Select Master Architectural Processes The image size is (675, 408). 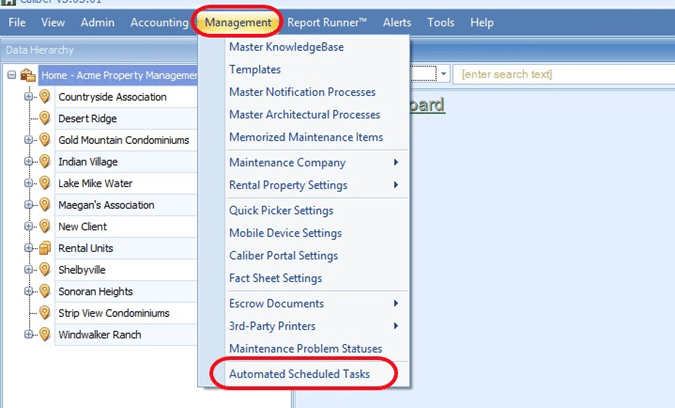click(305, 114)
